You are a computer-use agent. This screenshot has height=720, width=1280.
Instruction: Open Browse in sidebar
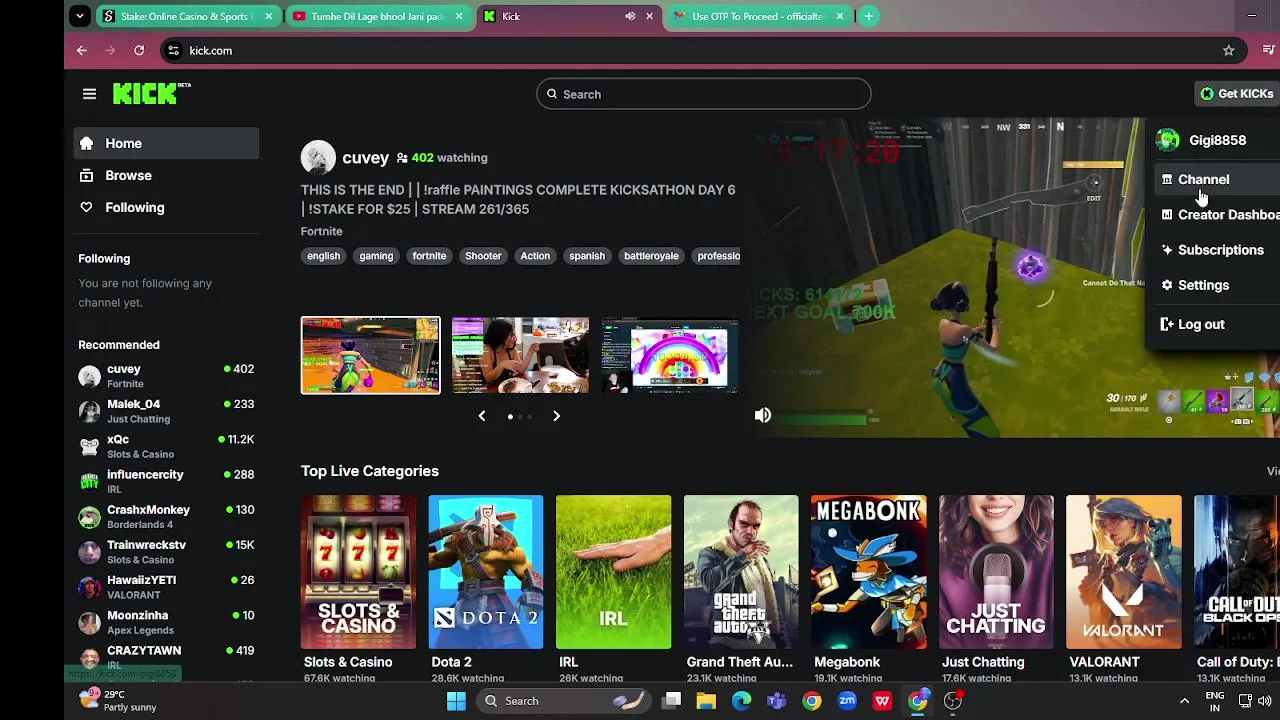pyautogui.click(x=166, y=175)
